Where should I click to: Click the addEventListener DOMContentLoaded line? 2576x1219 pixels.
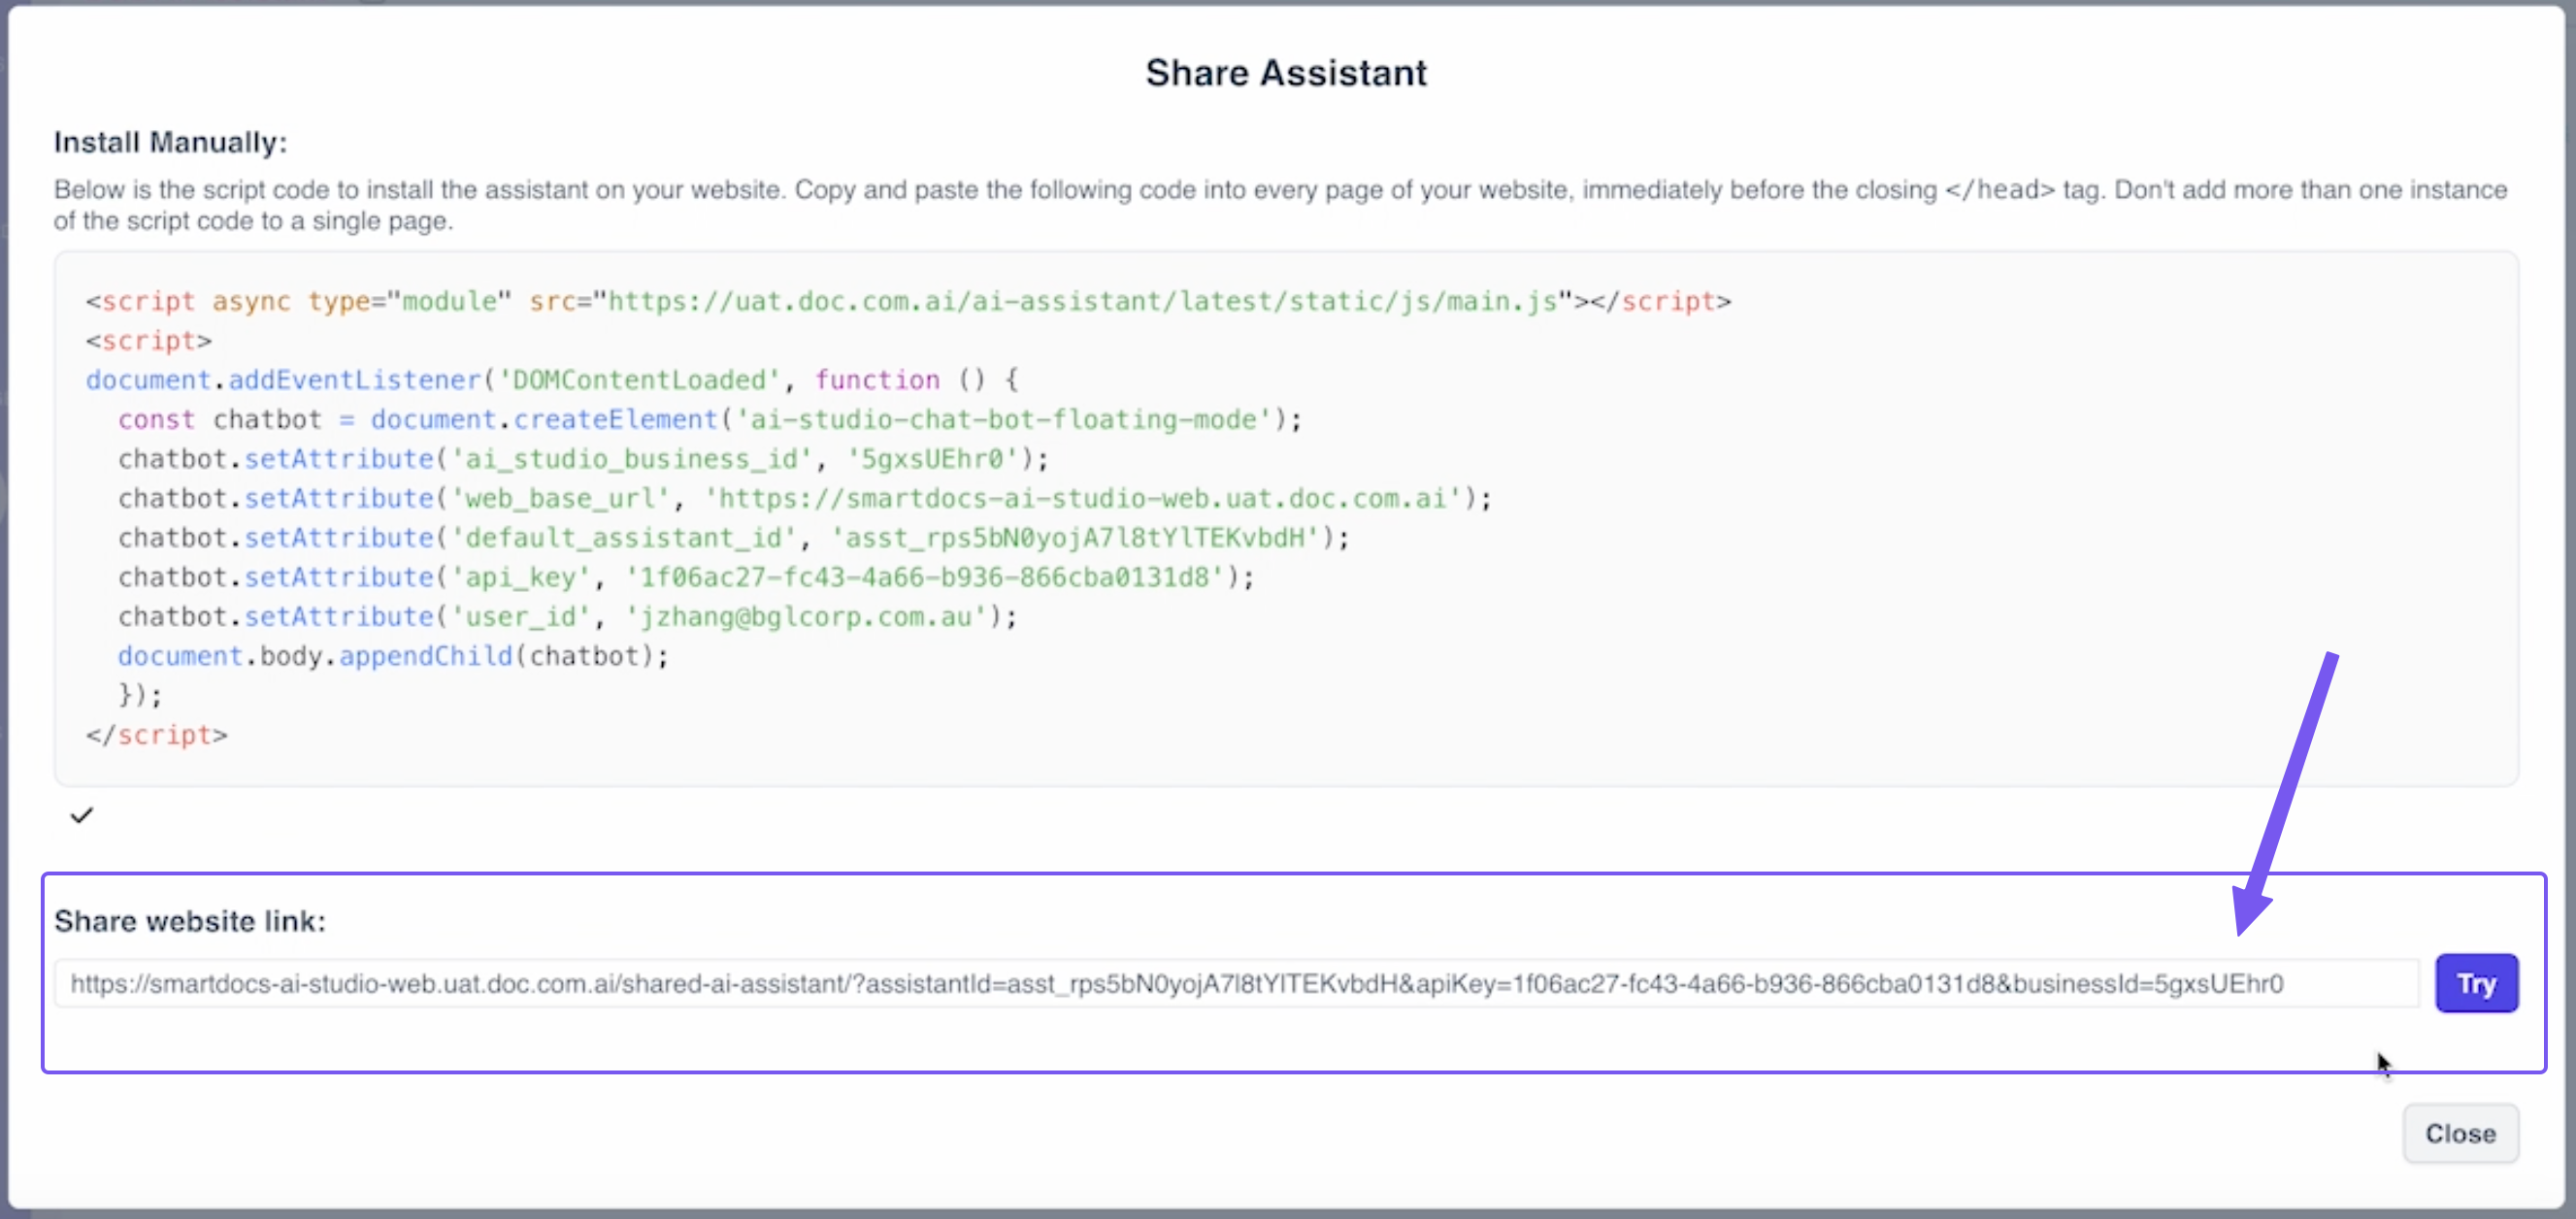click(552, 380)
